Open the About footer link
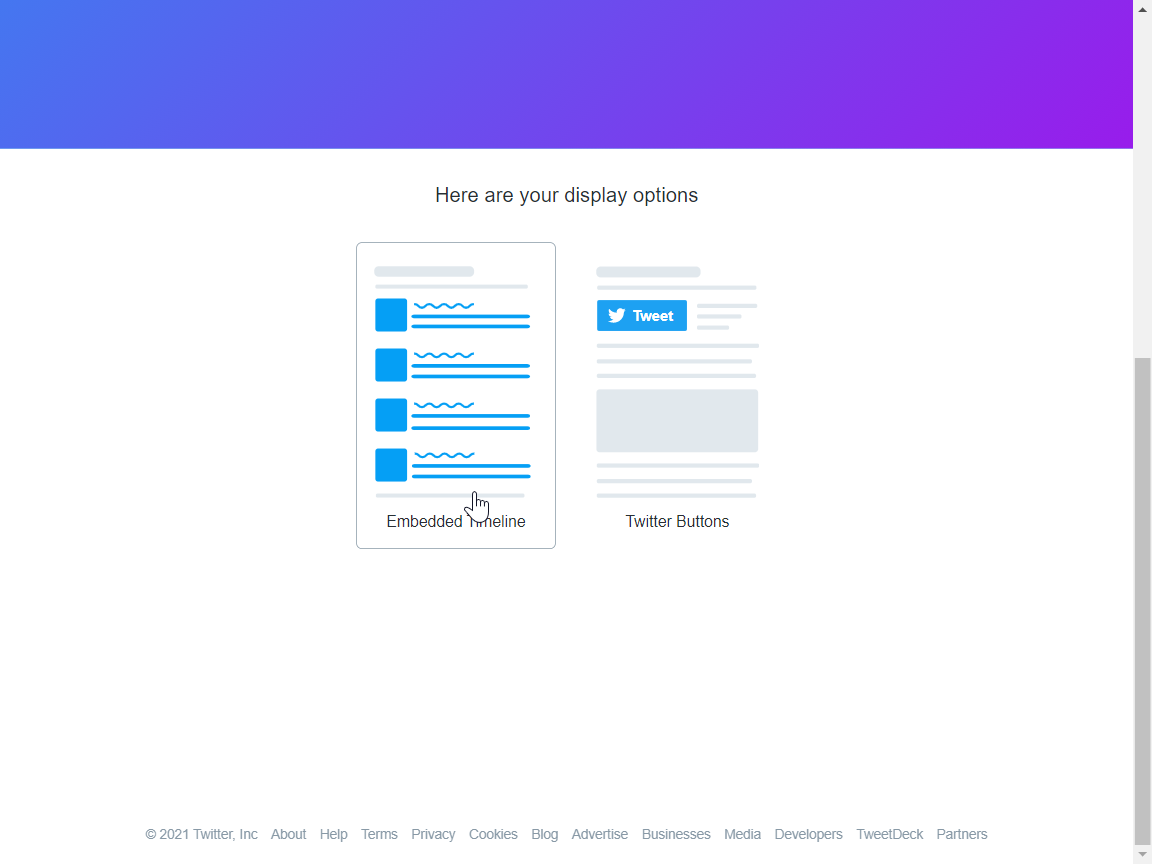The height and width of the screenshot is (864, 1152). coord(288,834)
